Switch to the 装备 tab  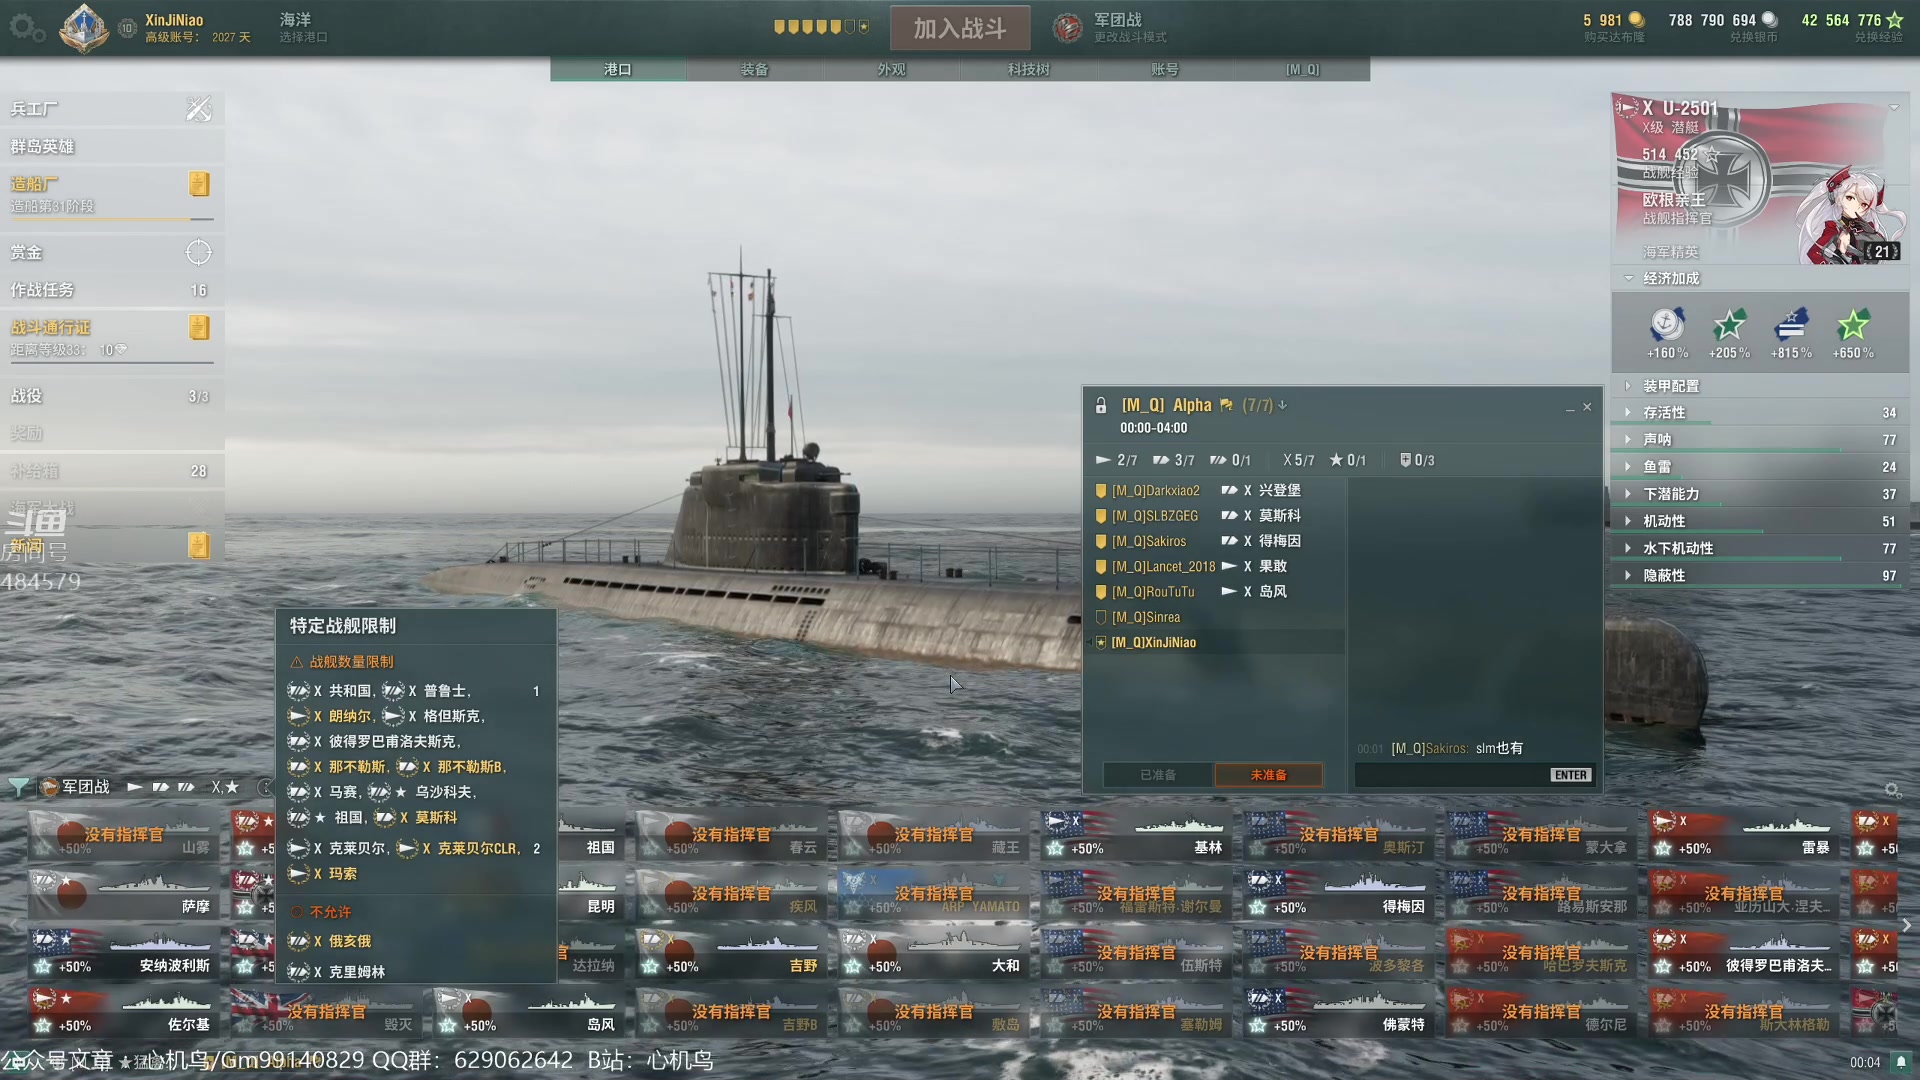755,69
